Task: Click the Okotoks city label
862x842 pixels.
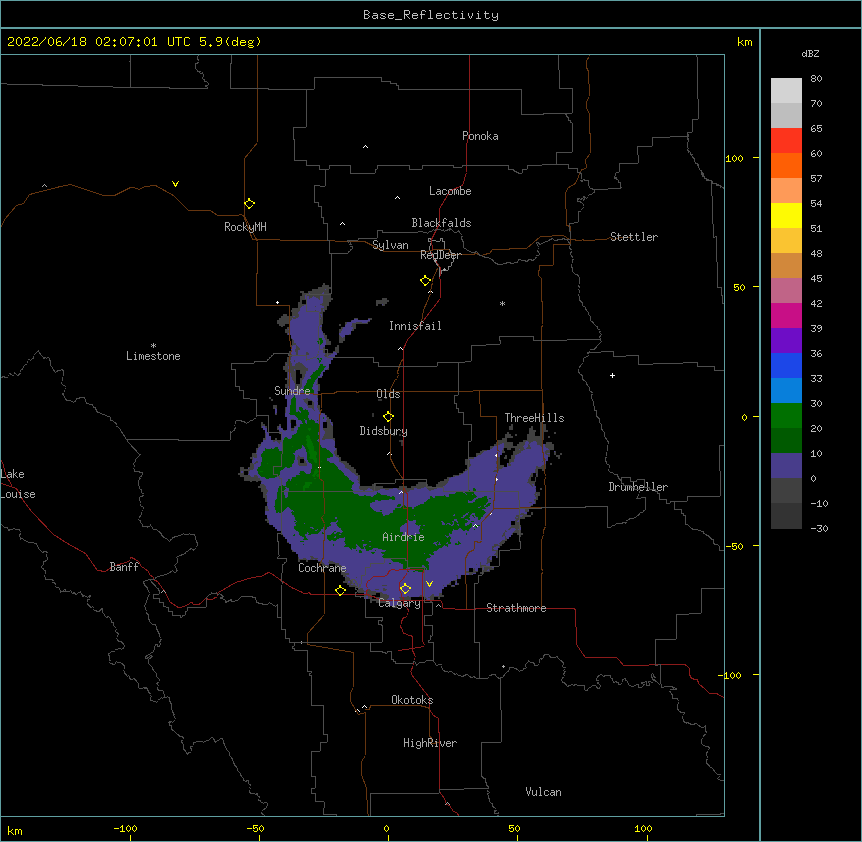Action: point(412,700)
